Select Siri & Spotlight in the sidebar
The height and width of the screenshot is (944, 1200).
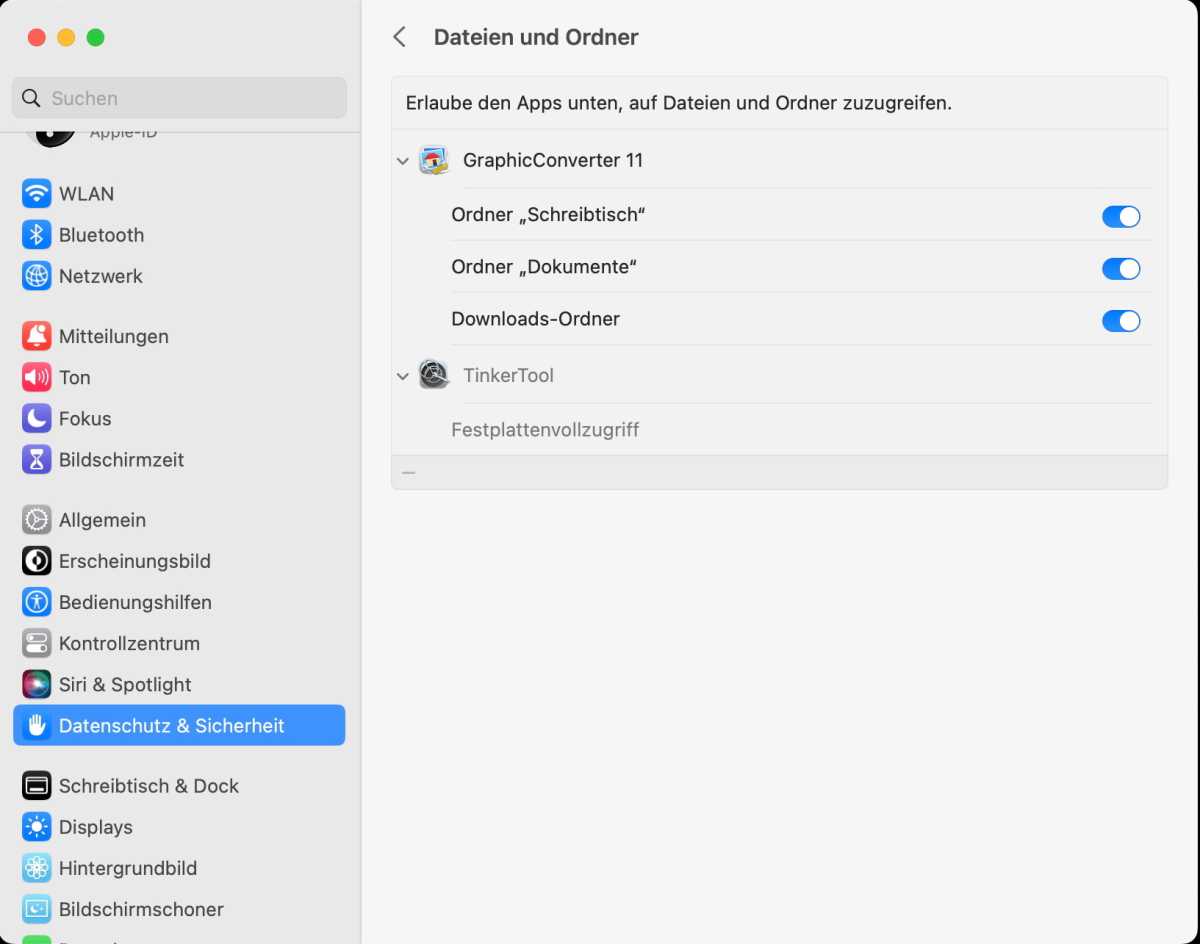coord(179,684)
